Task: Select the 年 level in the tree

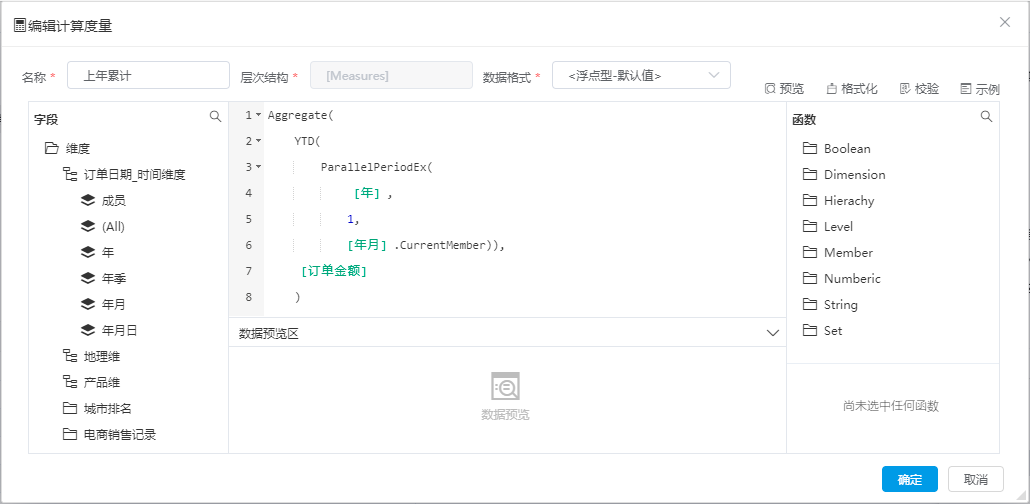Action: [108, 252]
